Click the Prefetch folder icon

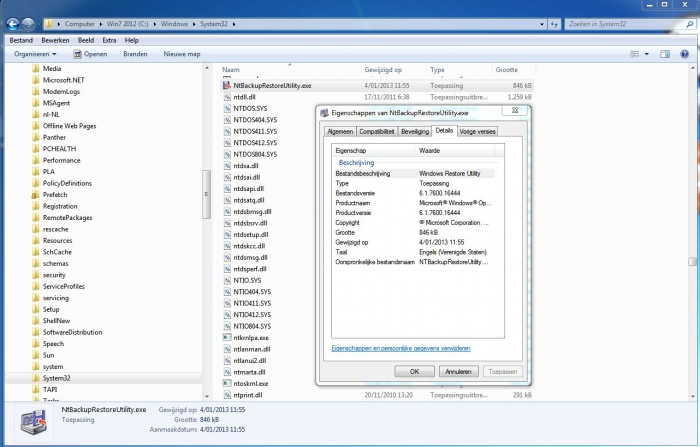pos(36,195)
